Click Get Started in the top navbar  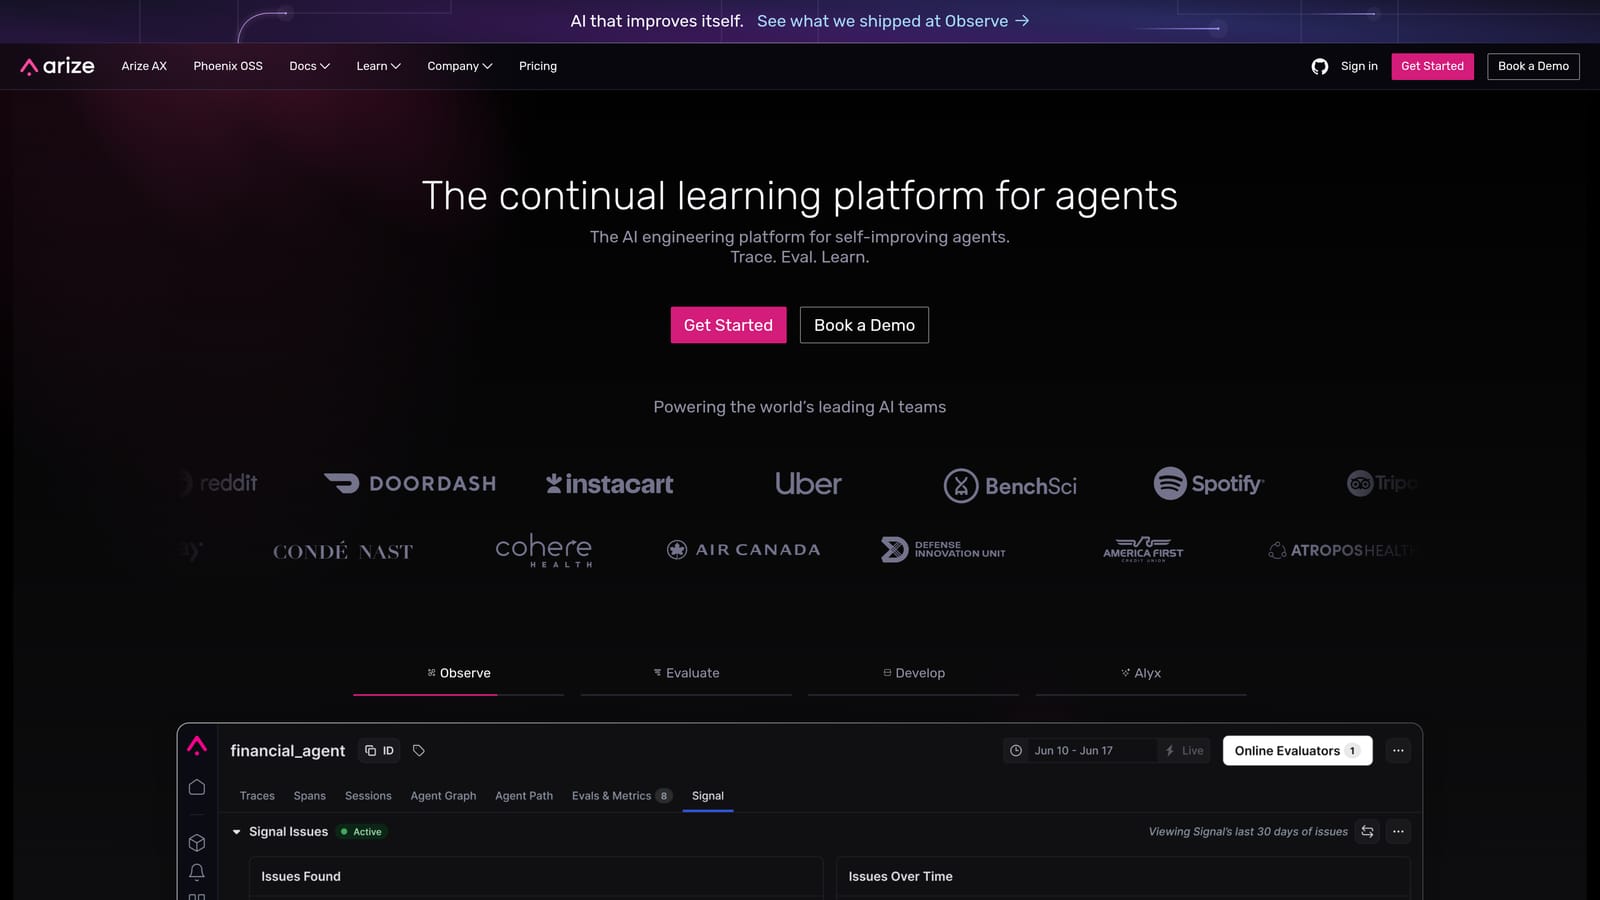(x=1432, y=66)
